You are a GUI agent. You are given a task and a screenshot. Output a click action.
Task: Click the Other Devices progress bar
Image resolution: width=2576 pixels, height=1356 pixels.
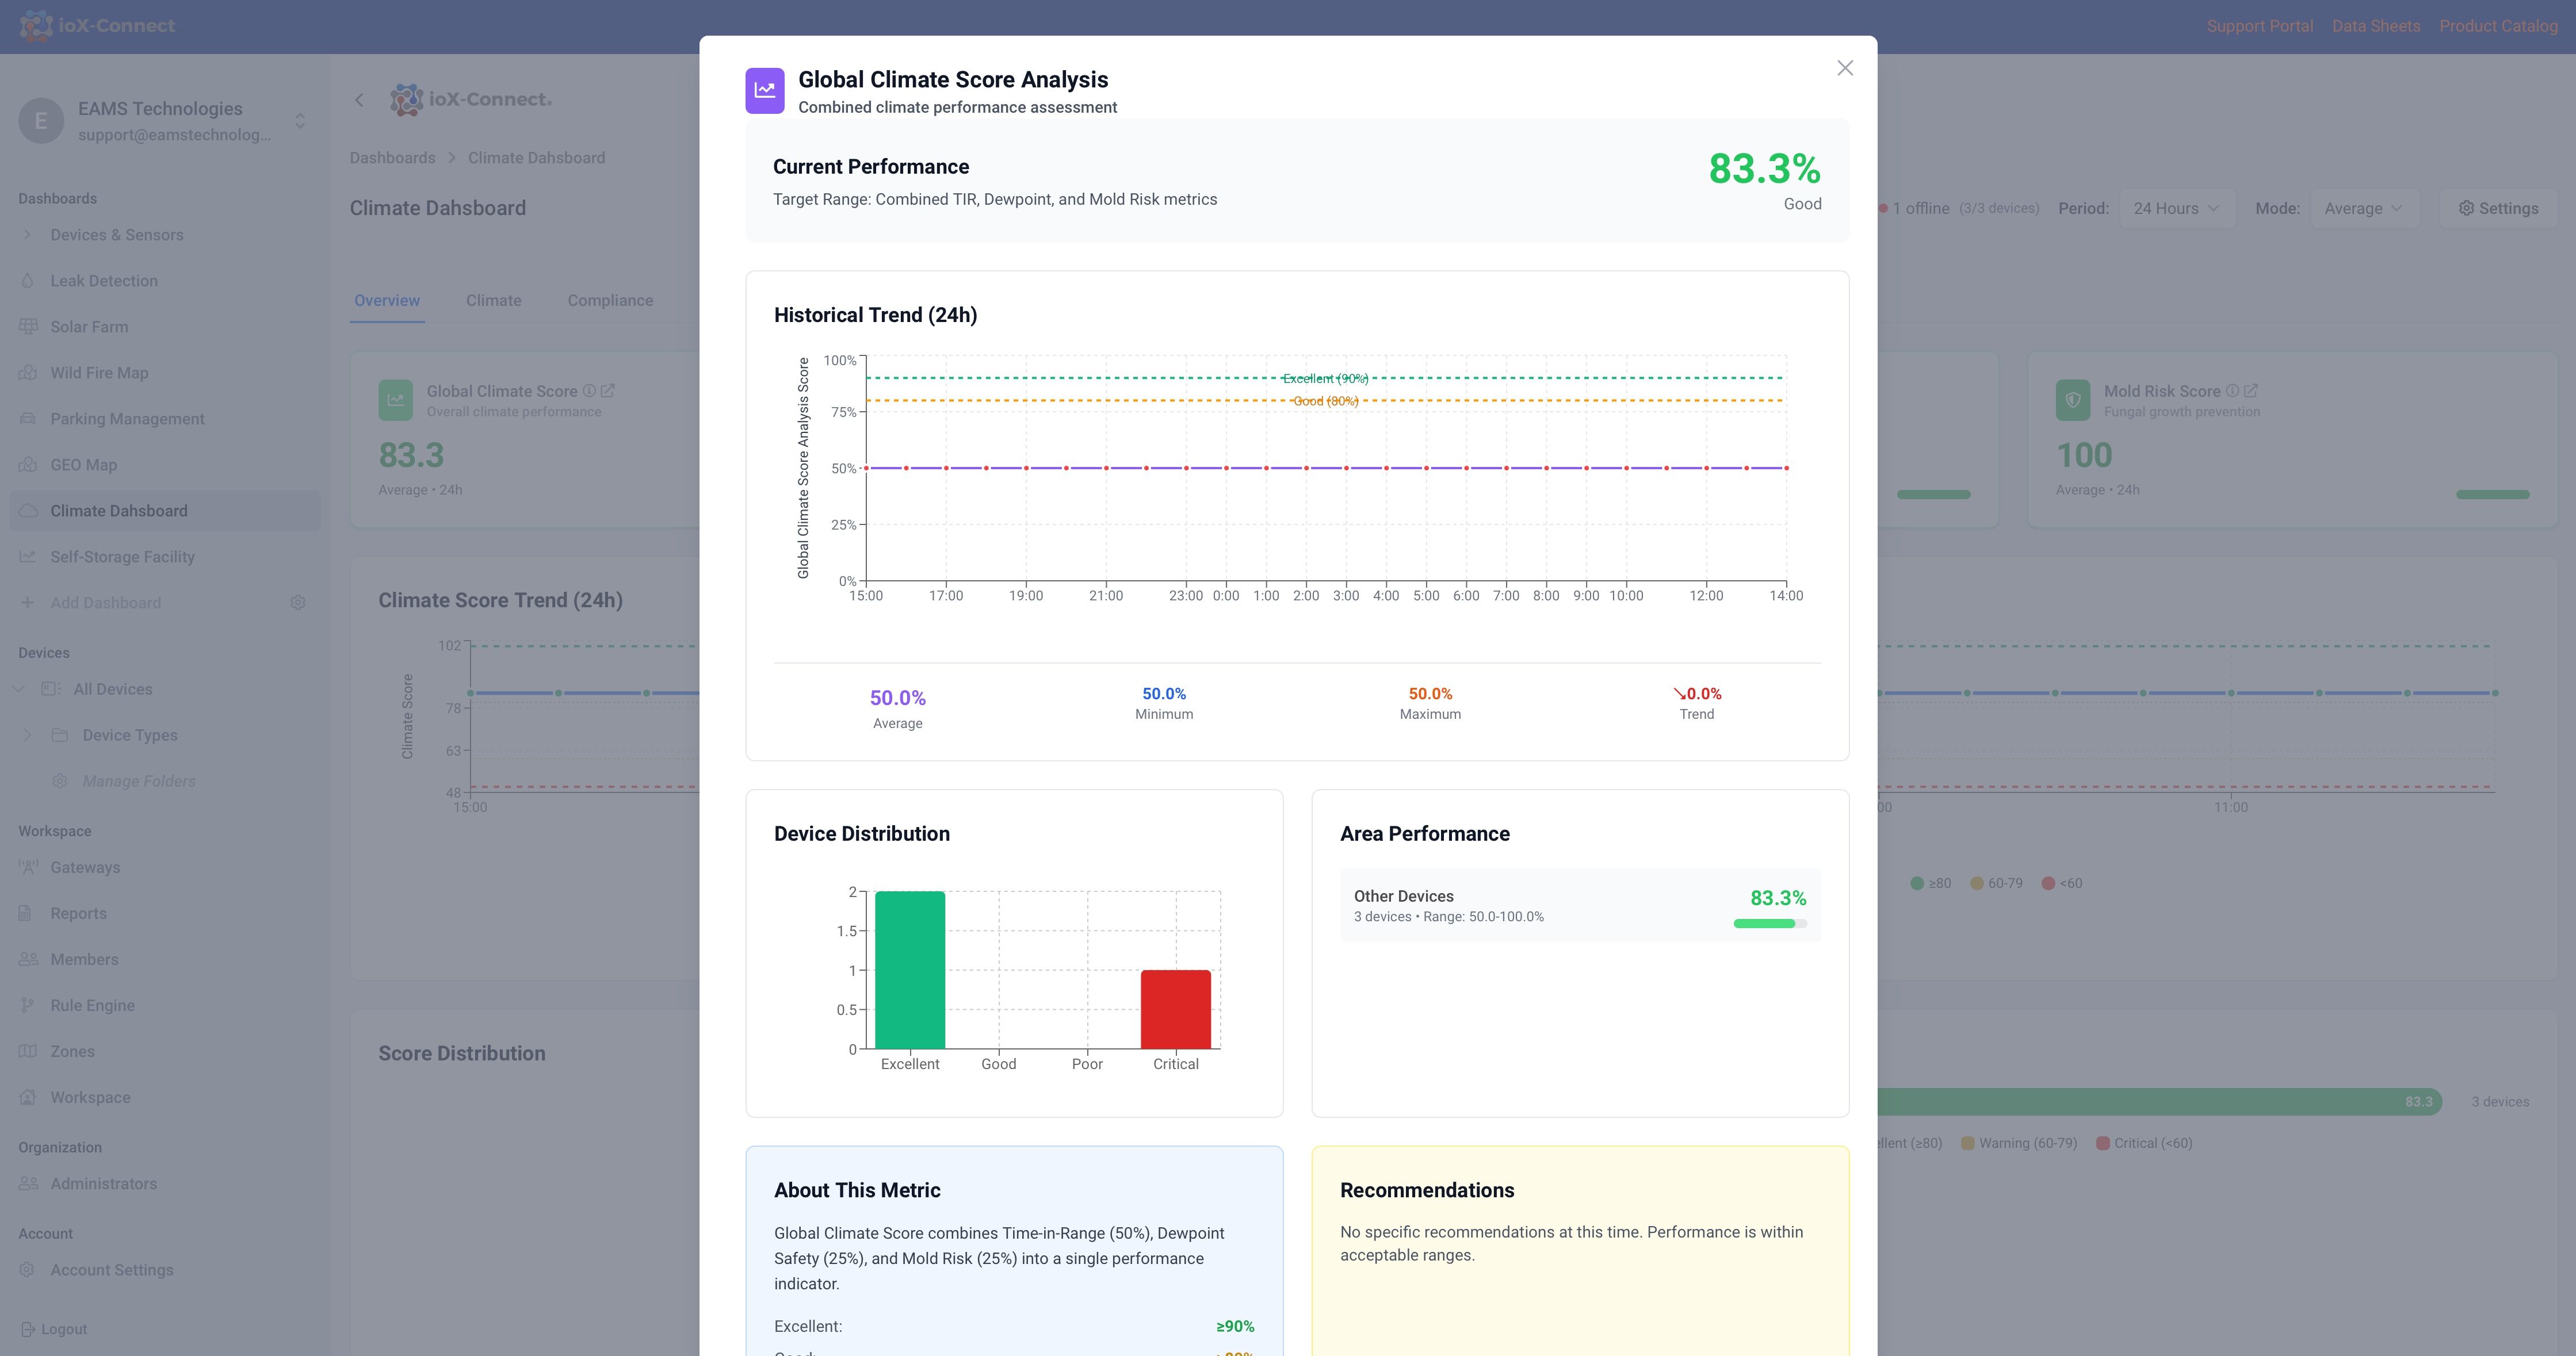[x=1769, y=923]
